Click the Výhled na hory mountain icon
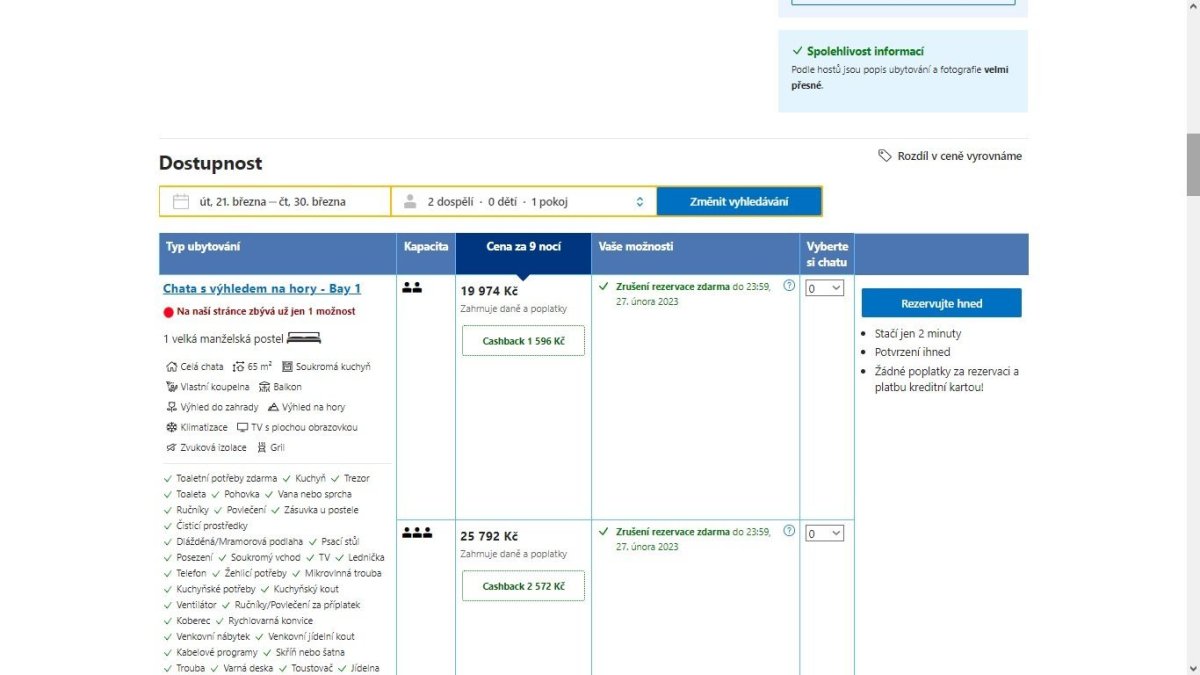1200x675 pixels. pyautogui.click(x=273, y=407)
